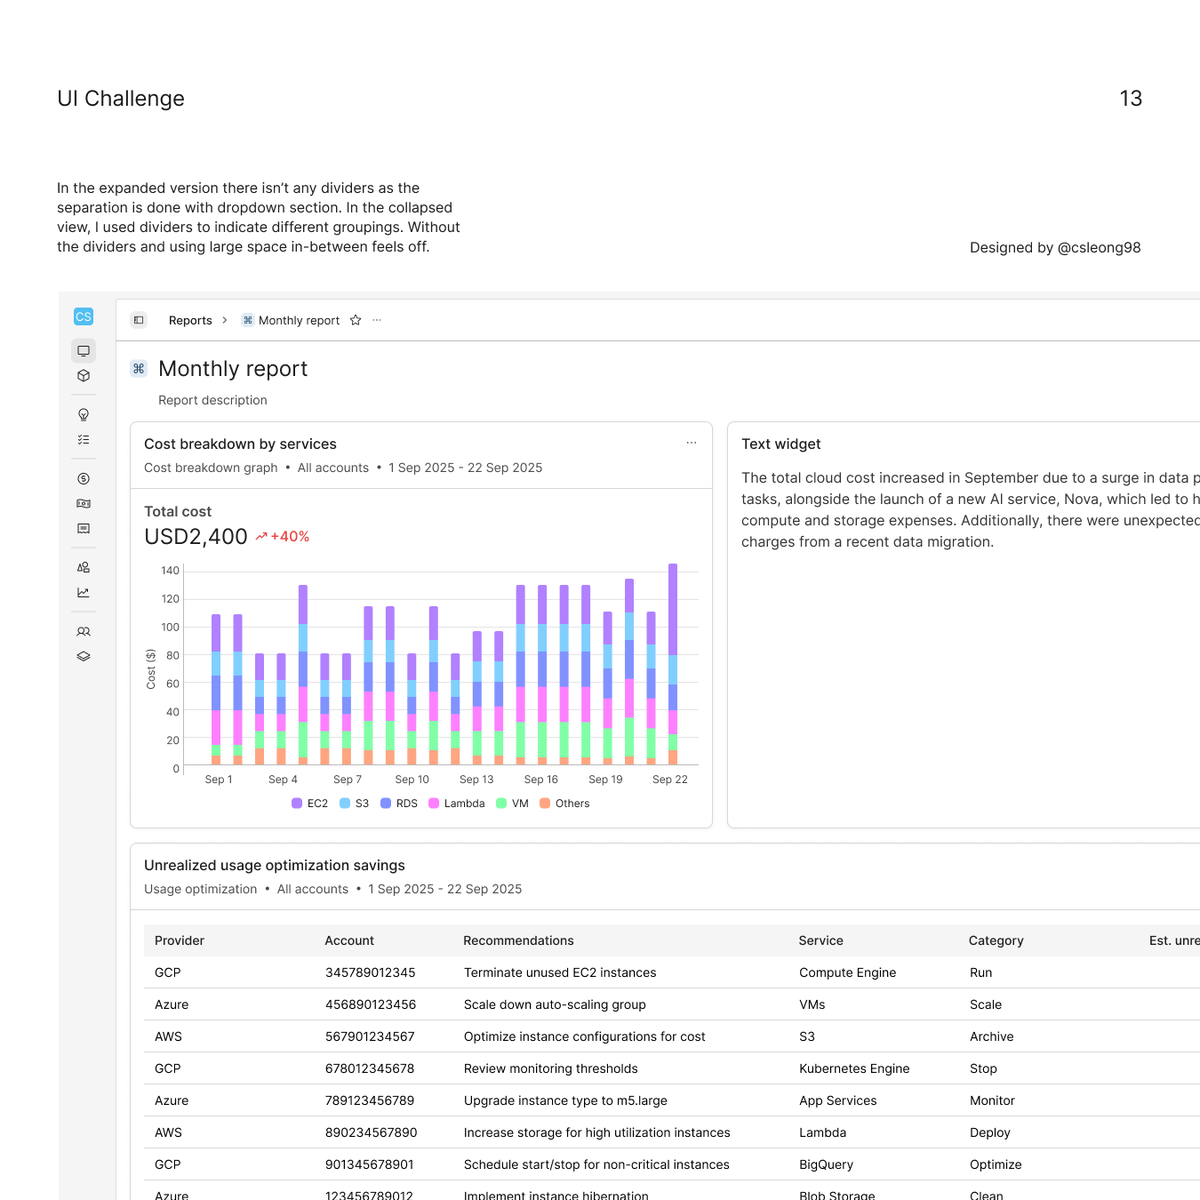Open the line chart sidebar icon

point(84,592)
